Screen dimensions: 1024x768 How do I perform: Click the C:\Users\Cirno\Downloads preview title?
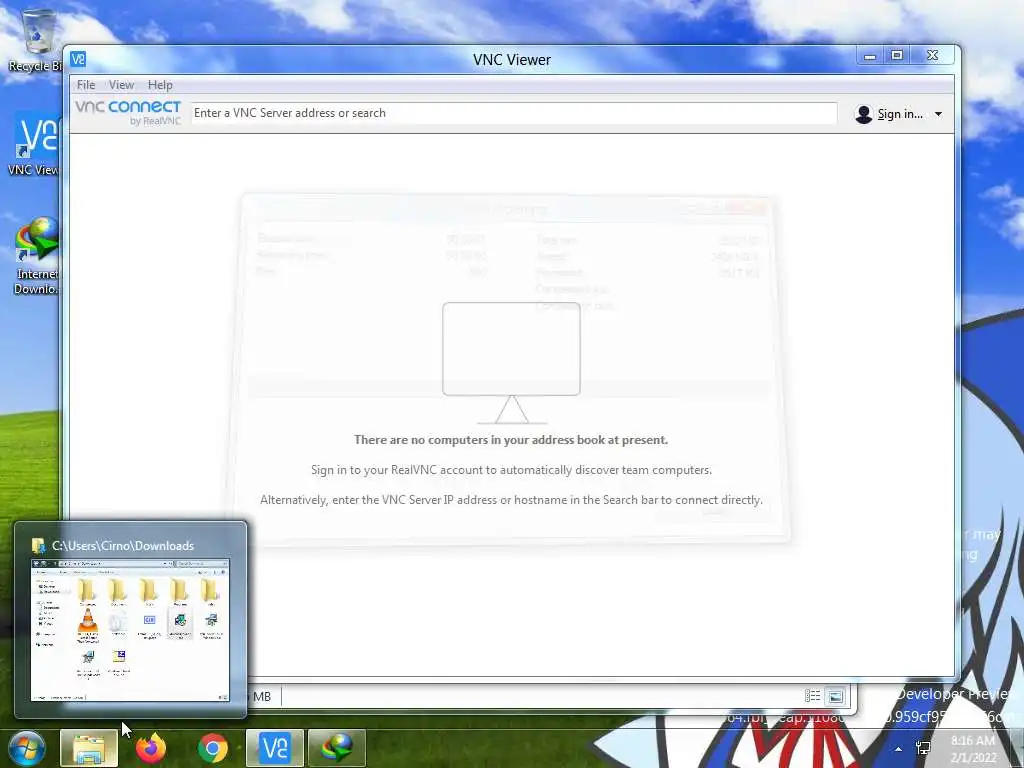(123, 545)
